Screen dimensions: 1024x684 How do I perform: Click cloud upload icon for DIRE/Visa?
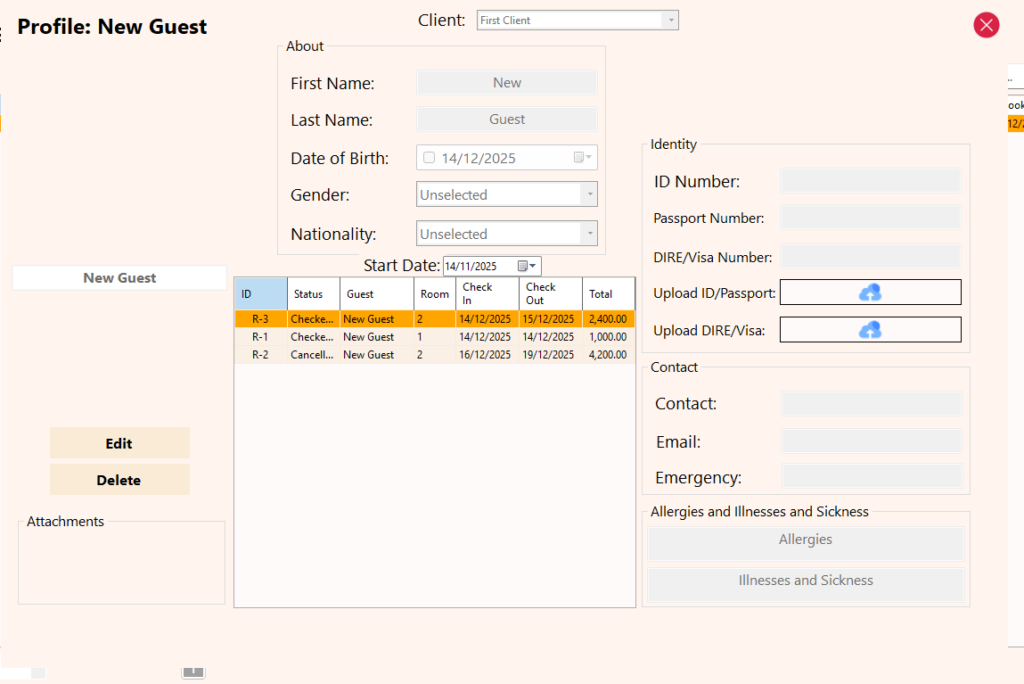coord(870,330)
